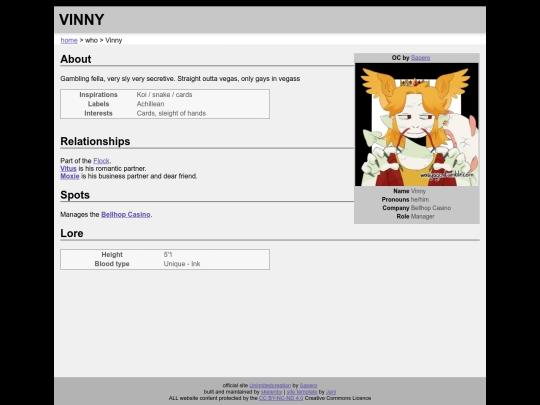The width and height of the screenshot is (540, 405).
Task: Click the Role value "Manager"
Action: coord(423,217)
